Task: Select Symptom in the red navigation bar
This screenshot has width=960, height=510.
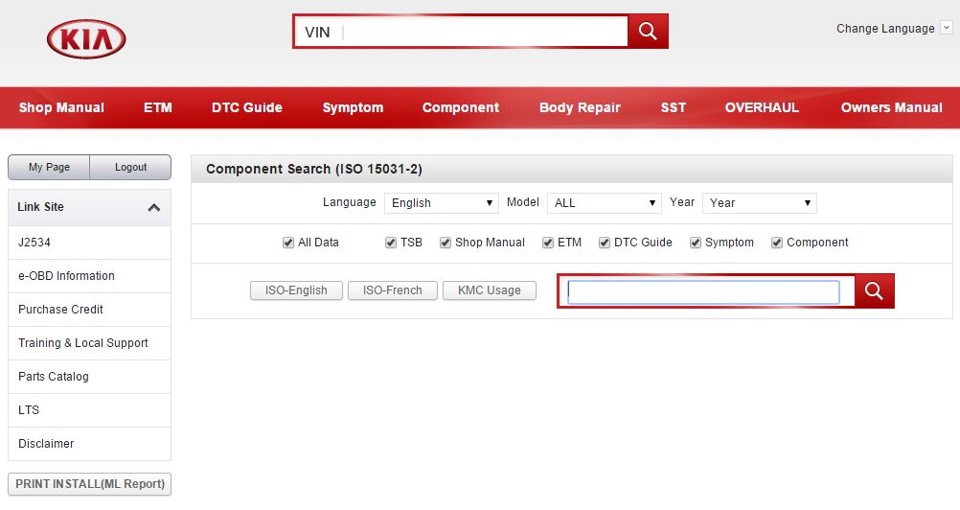Action: [x=353, y=108]
